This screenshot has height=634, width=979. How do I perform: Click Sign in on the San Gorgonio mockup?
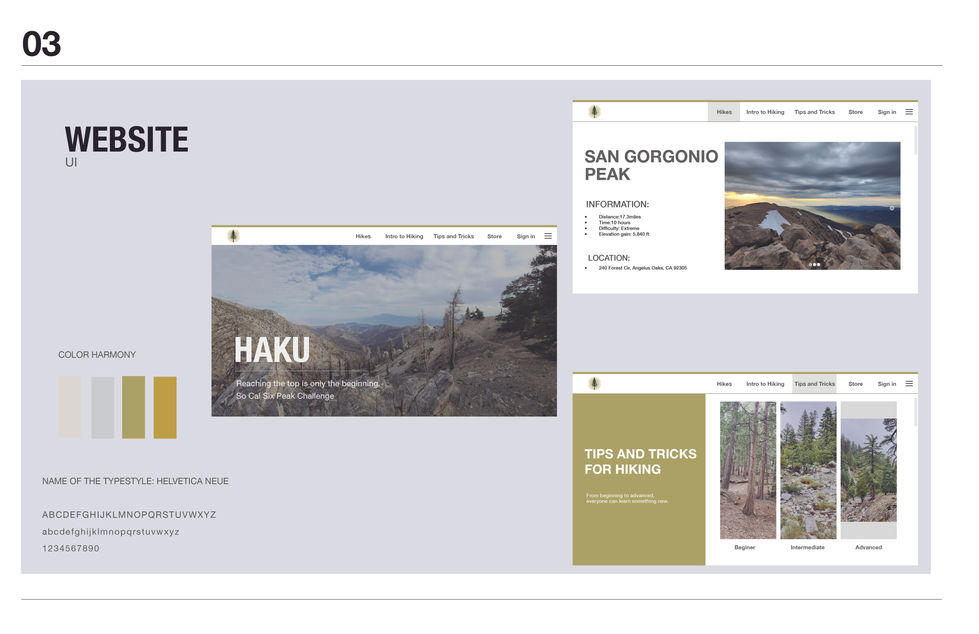tap(887, 112)
